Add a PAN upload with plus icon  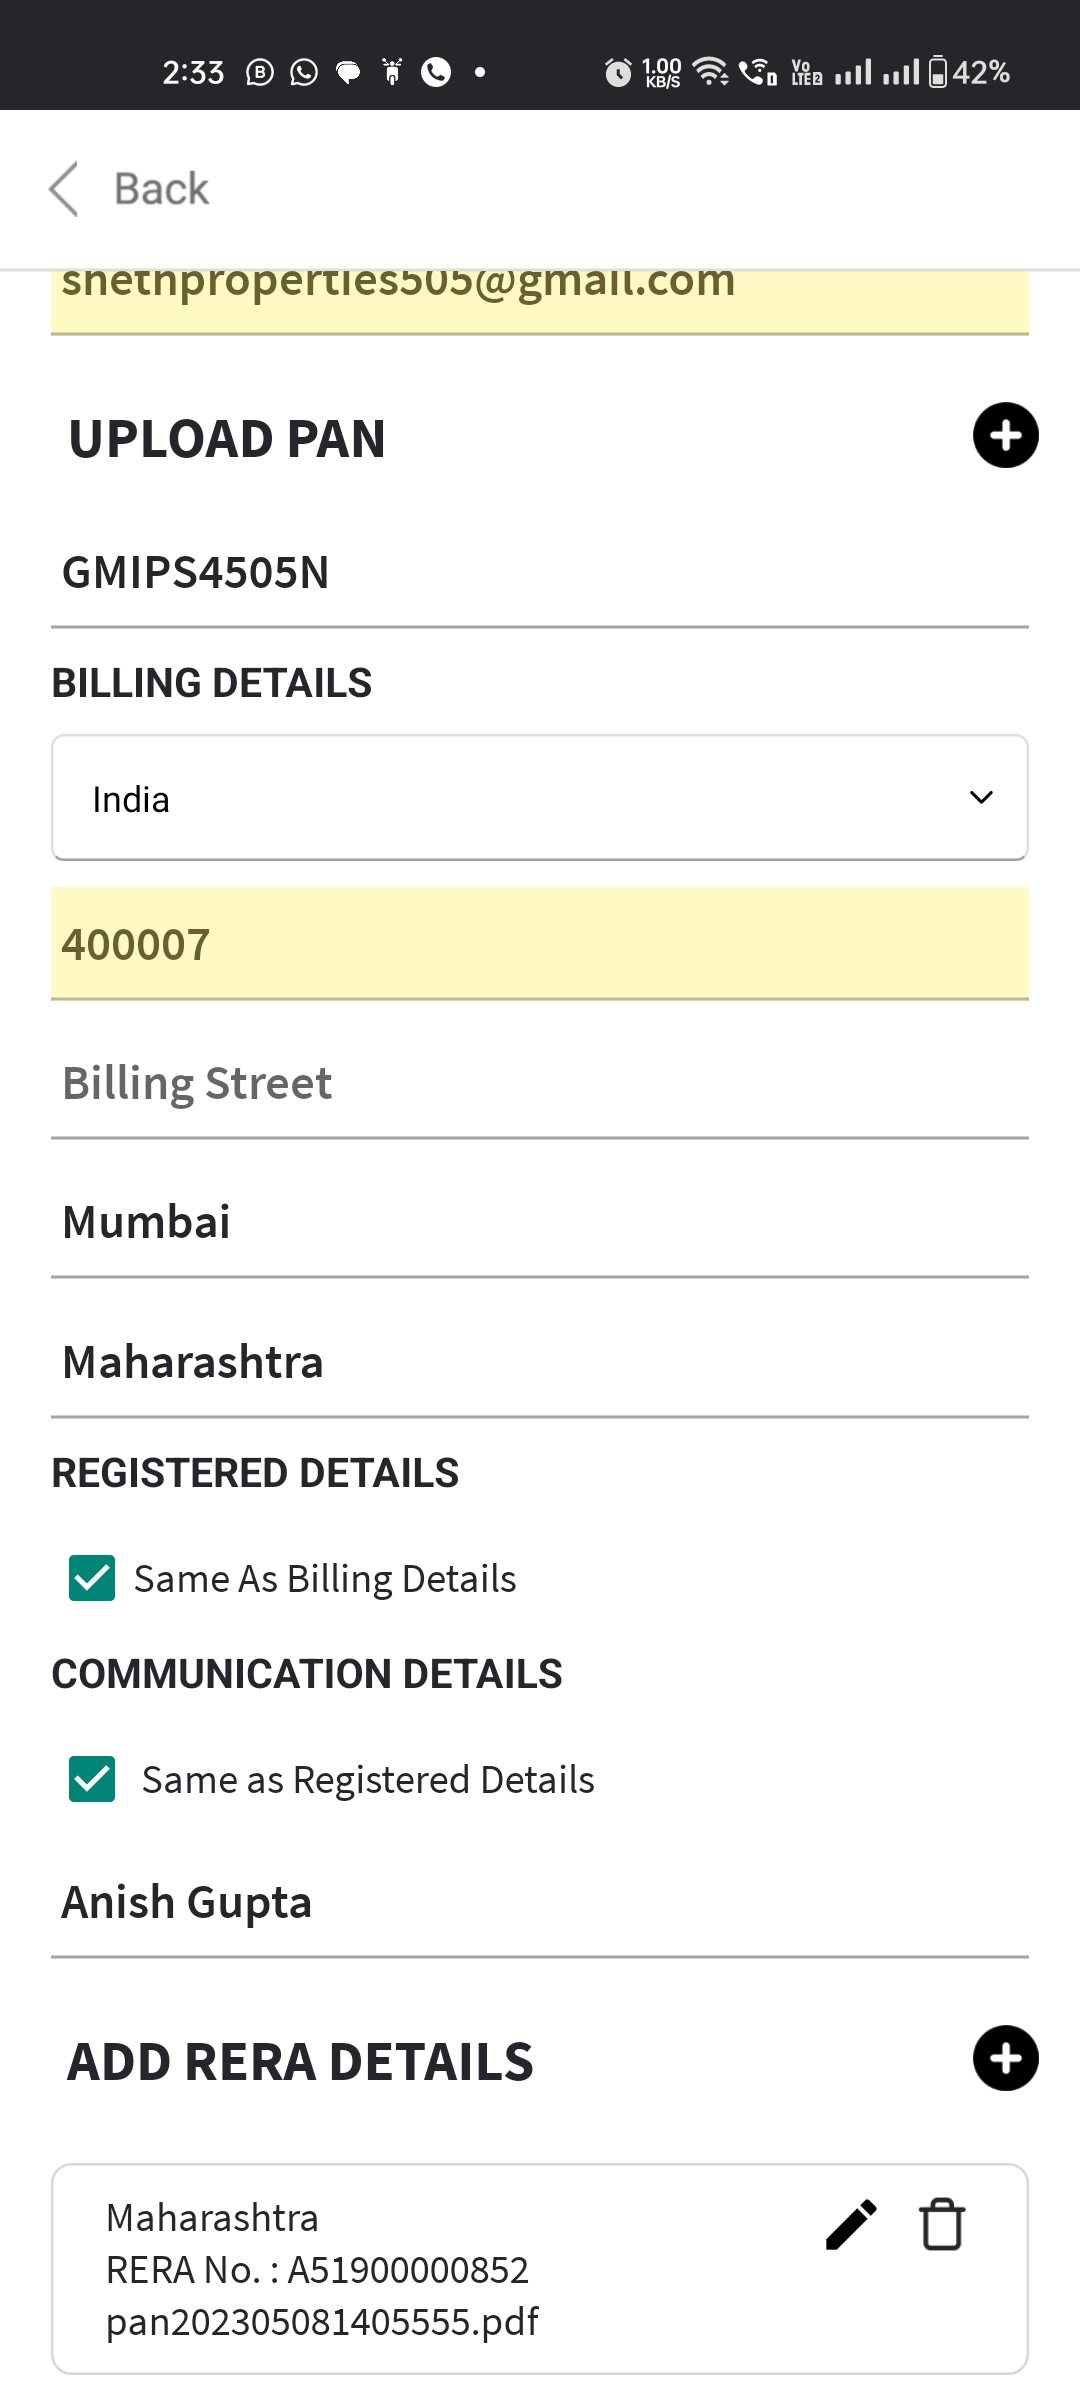[1005, 436]
